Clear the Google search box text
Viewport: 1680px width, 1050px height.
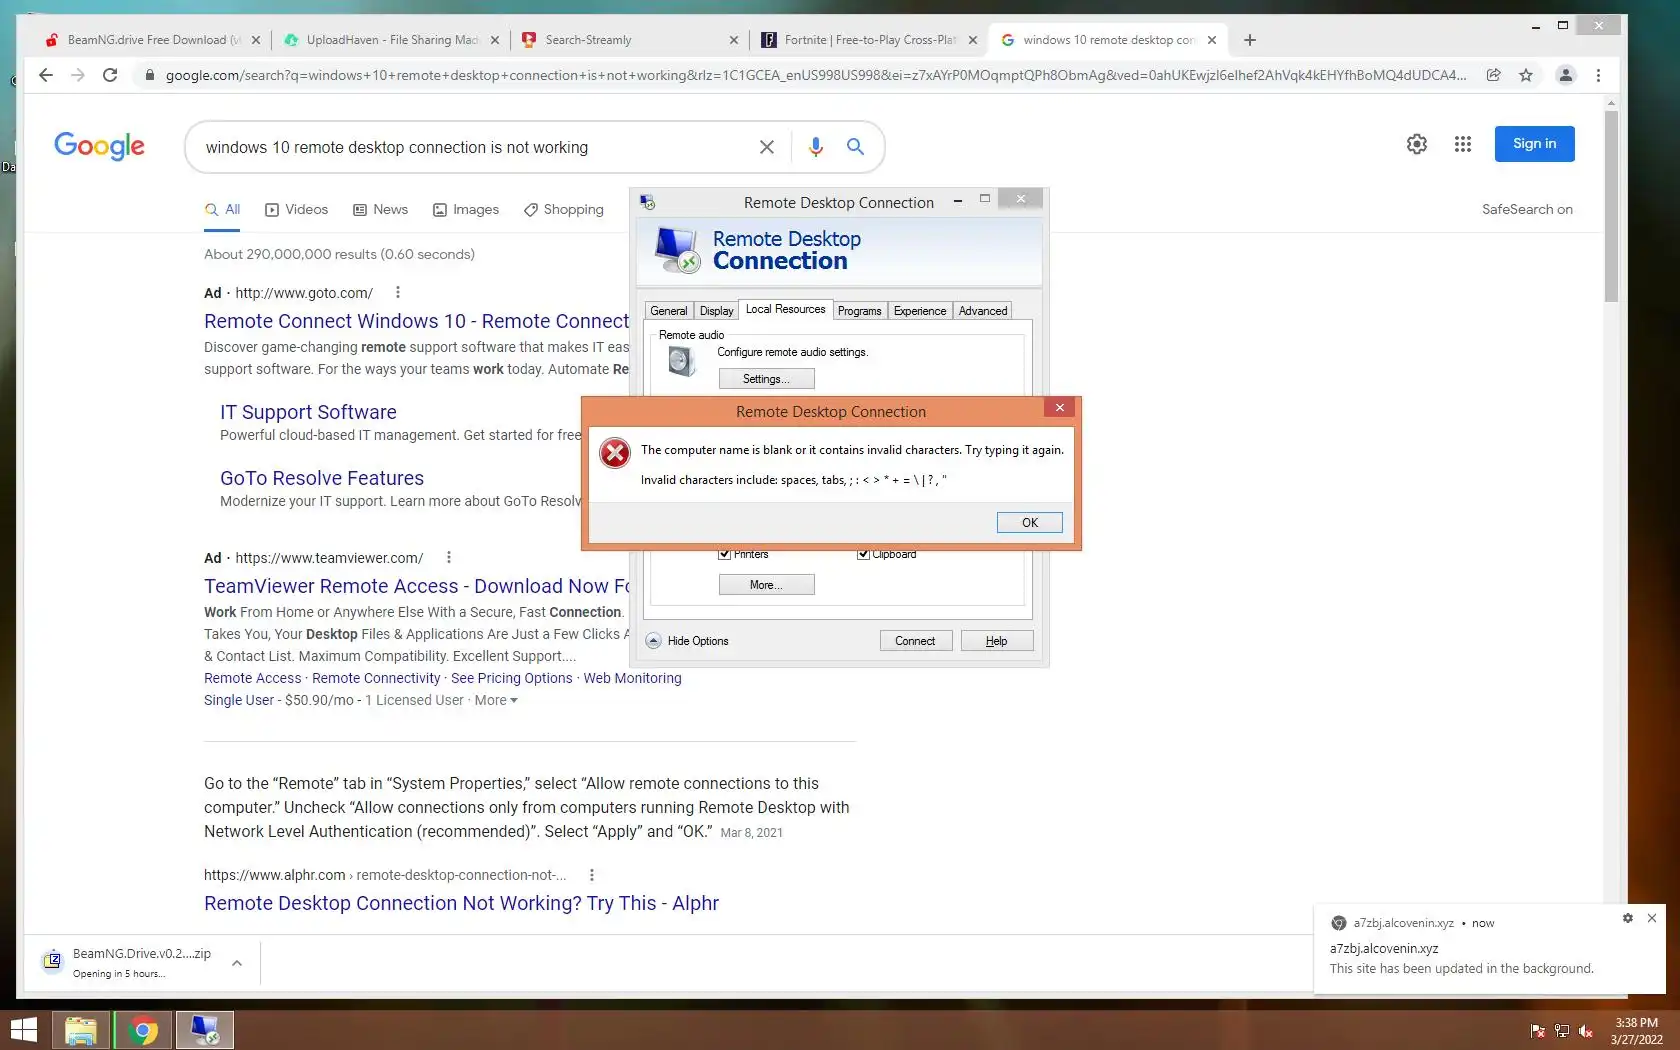(x=767, y=147)
